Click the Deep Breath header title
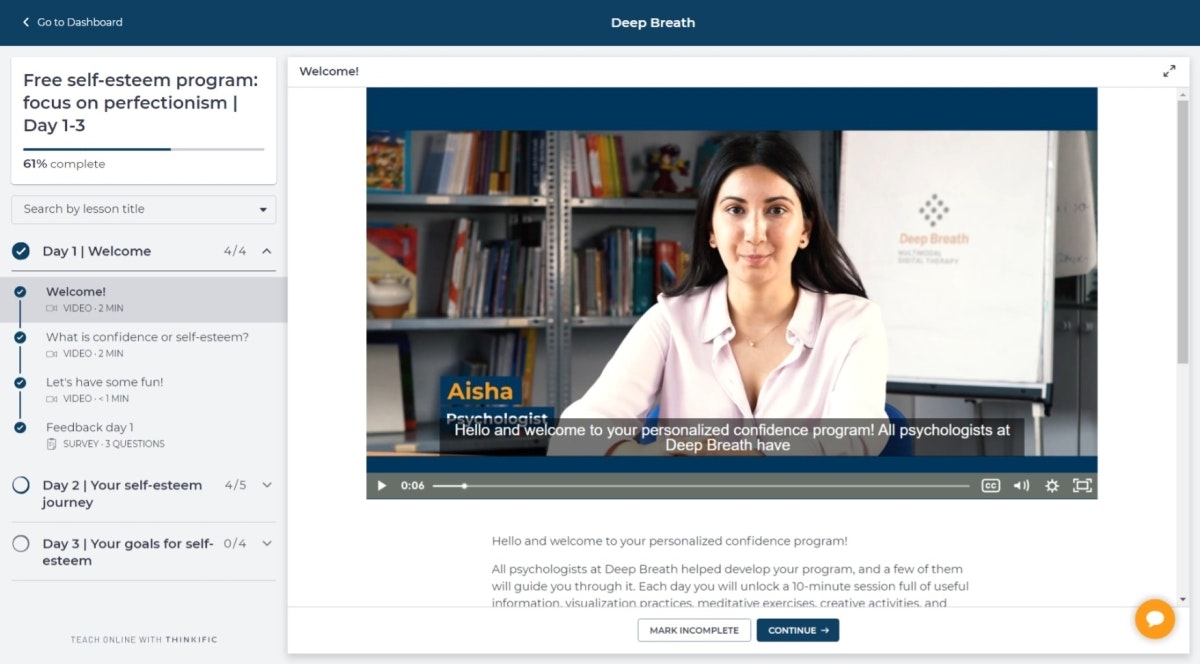 coord(653,22)
